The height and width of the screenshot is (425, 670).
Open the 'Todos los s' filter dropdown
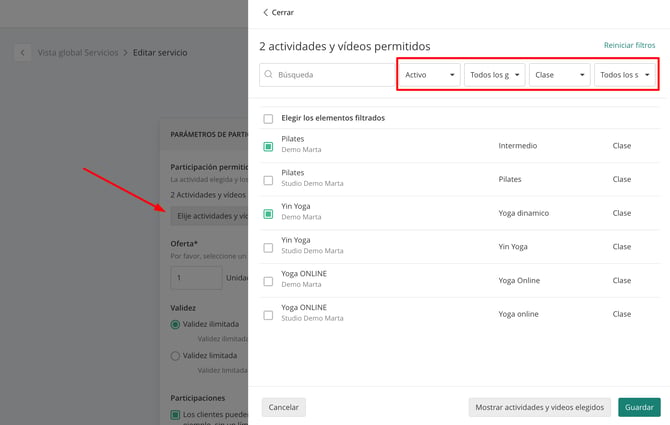click(x=625, y=75)
